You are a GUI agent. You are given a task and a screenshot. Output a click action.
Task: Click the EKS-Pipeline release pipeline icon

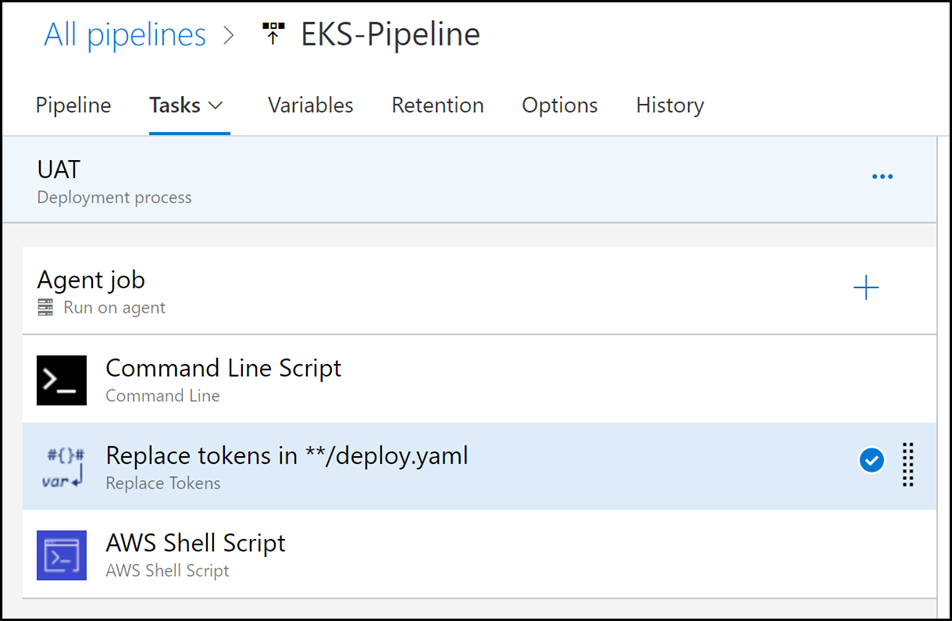pos(273,33)
